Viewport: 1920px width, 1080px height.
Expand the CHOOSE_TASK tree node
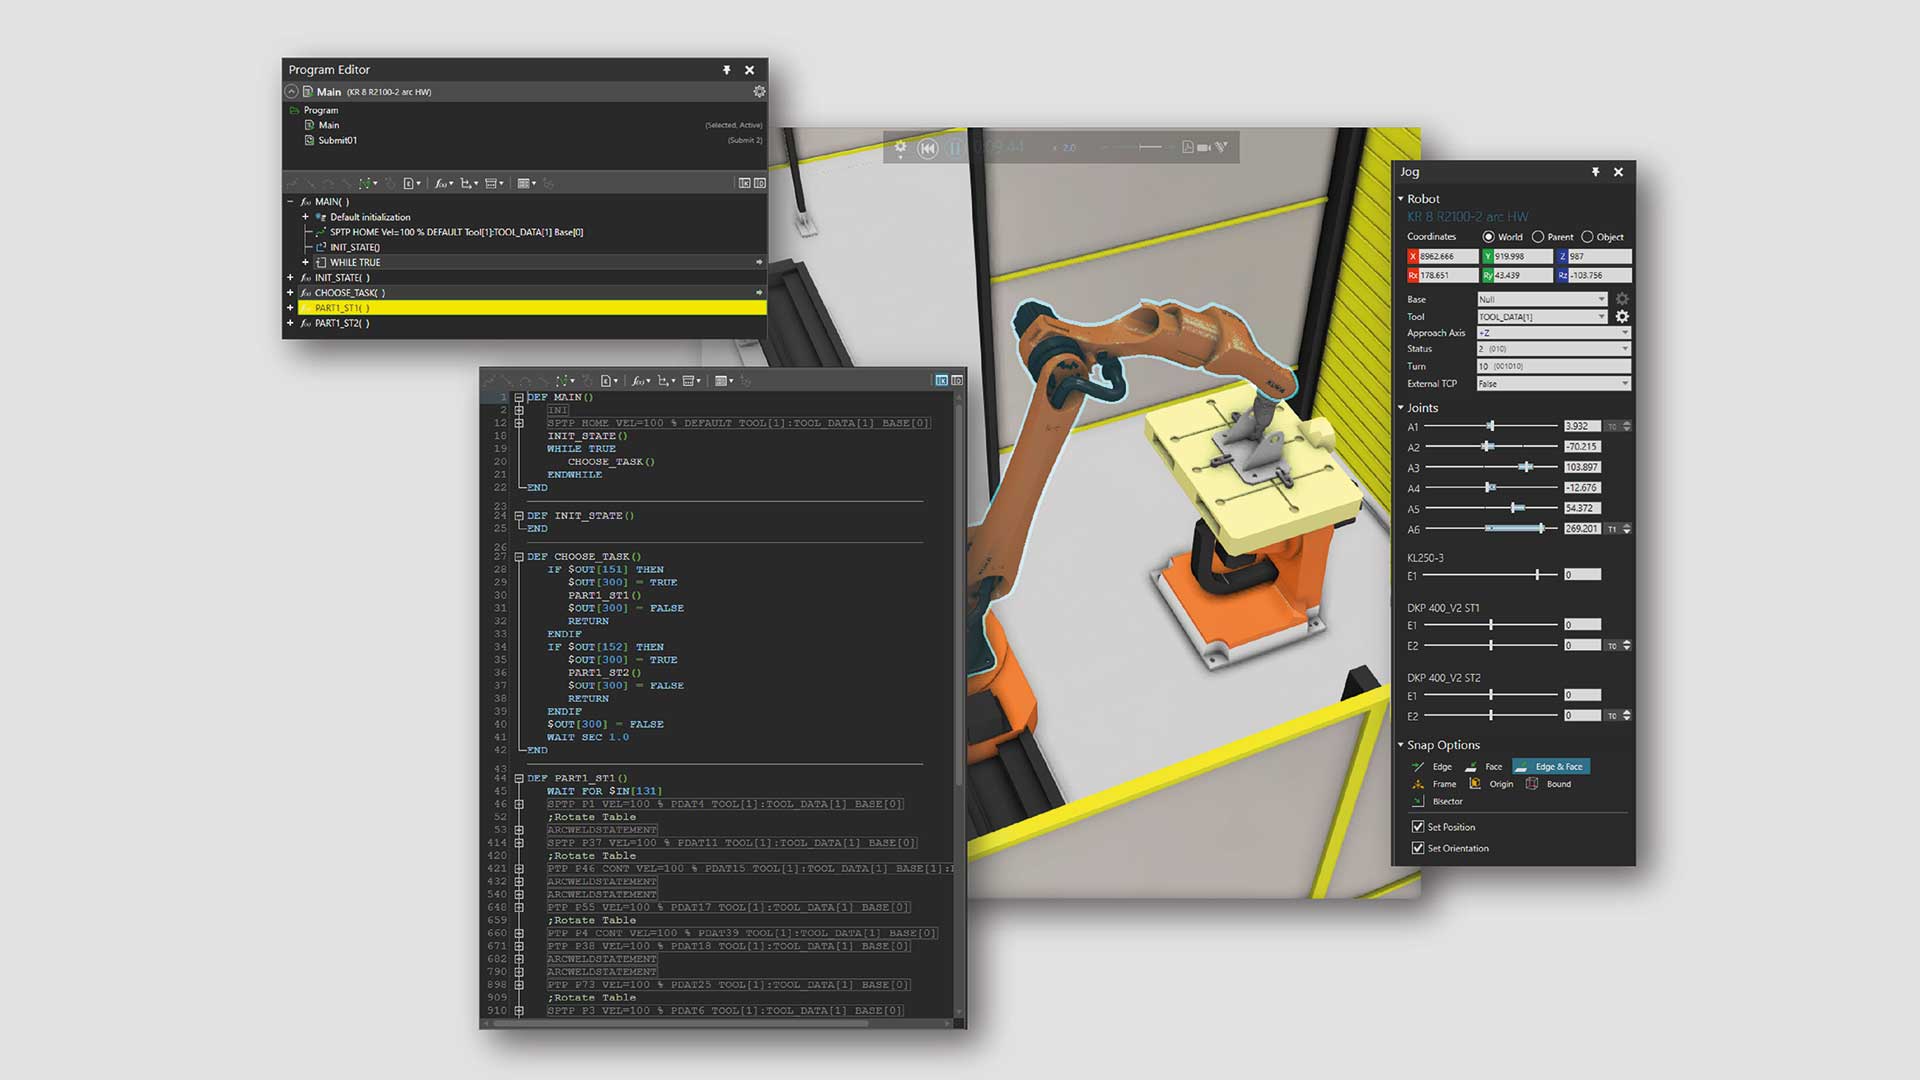pyautogui.click(x=290, y=293)
